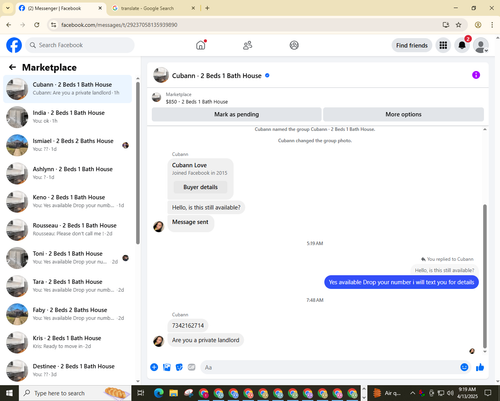The width and height of the screenshot is (500, 401).
Task: Click browser back arrow
Action: pos(9,25)
